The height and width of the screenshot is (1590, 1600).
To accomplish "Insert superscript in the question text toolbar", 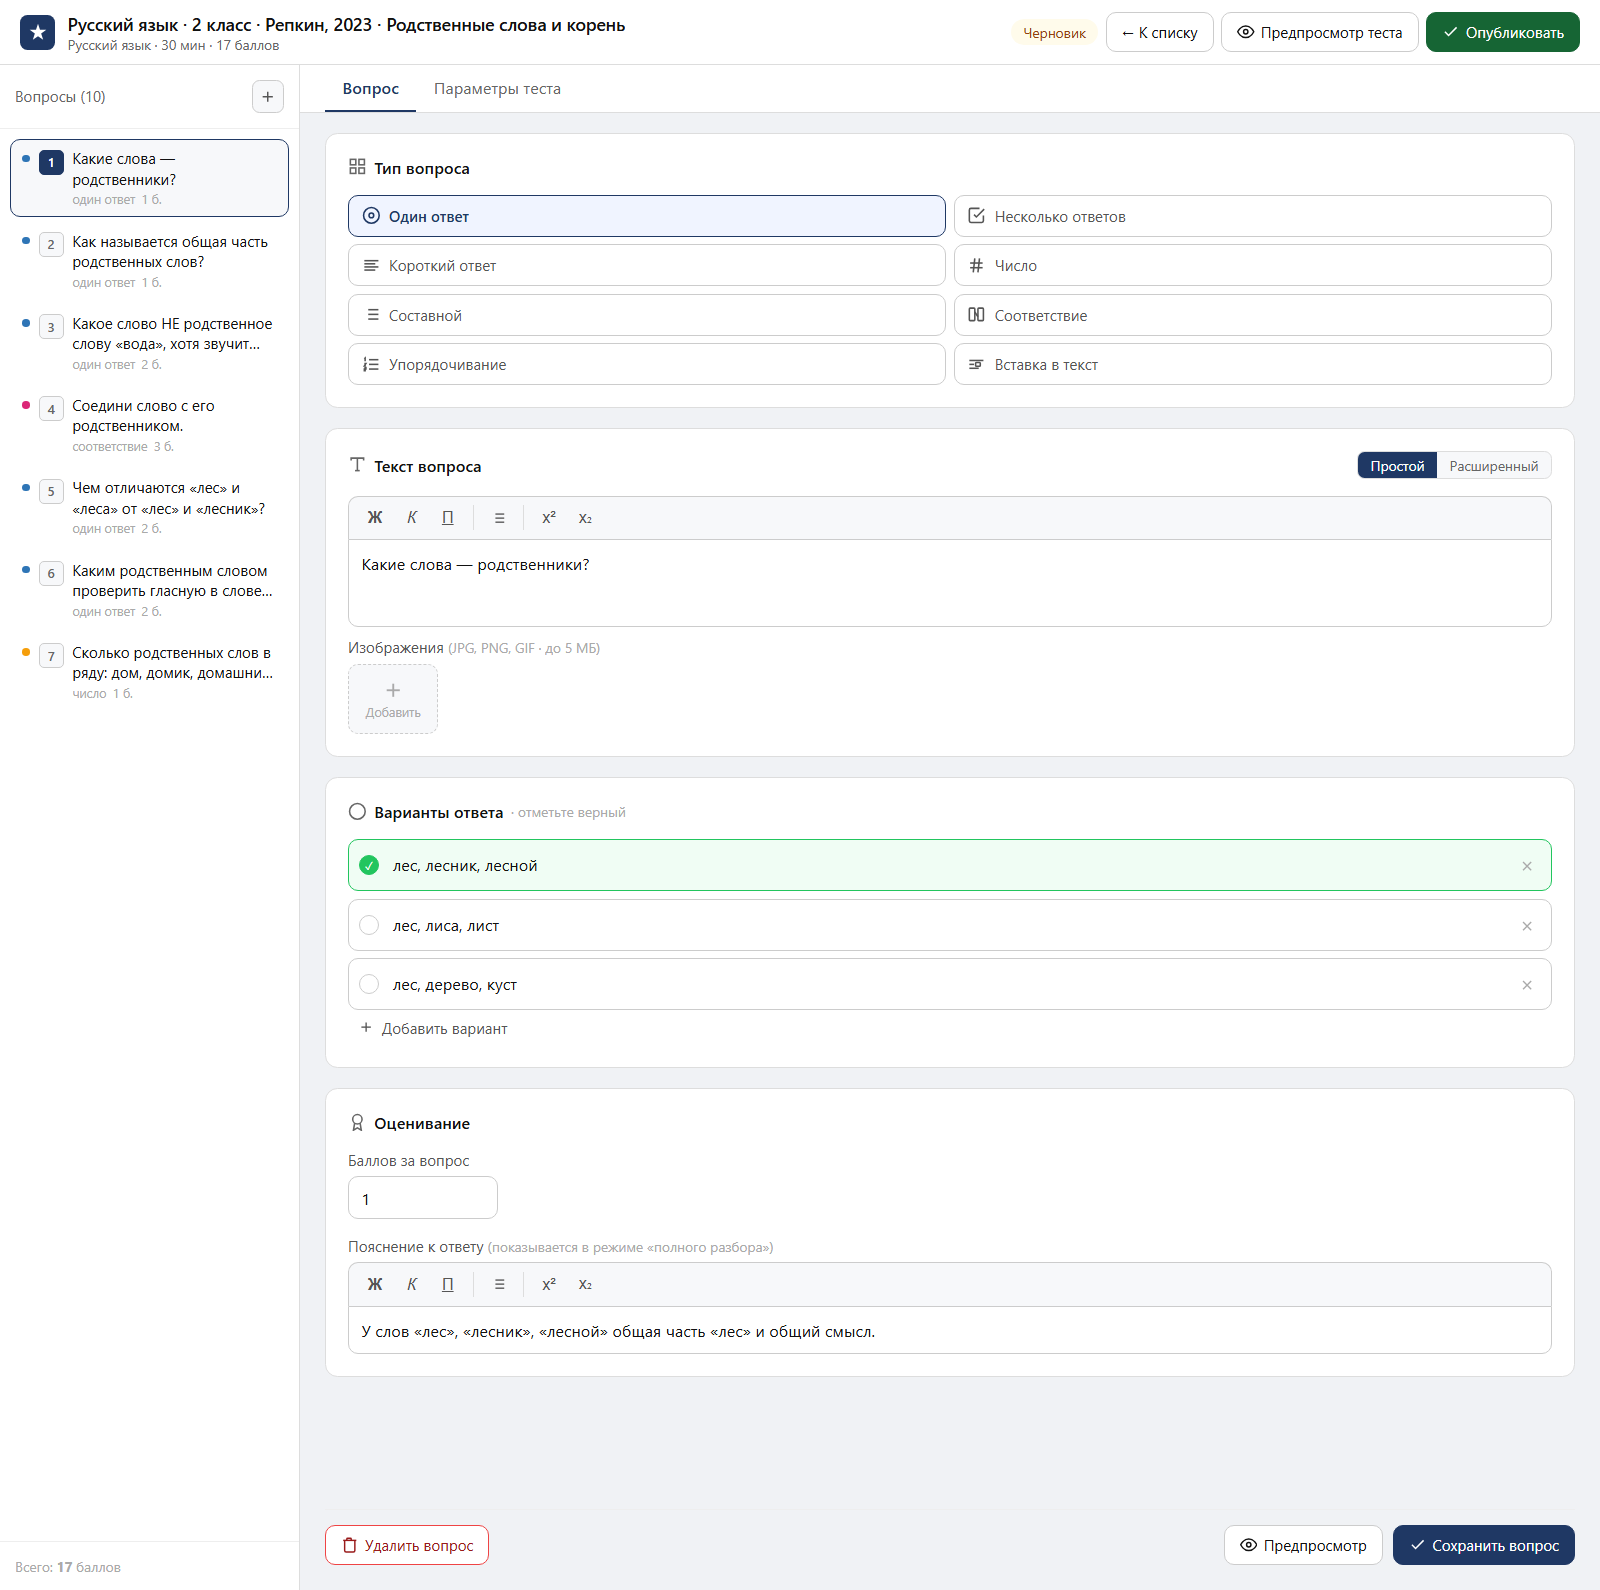I will [x=549, y=518].
